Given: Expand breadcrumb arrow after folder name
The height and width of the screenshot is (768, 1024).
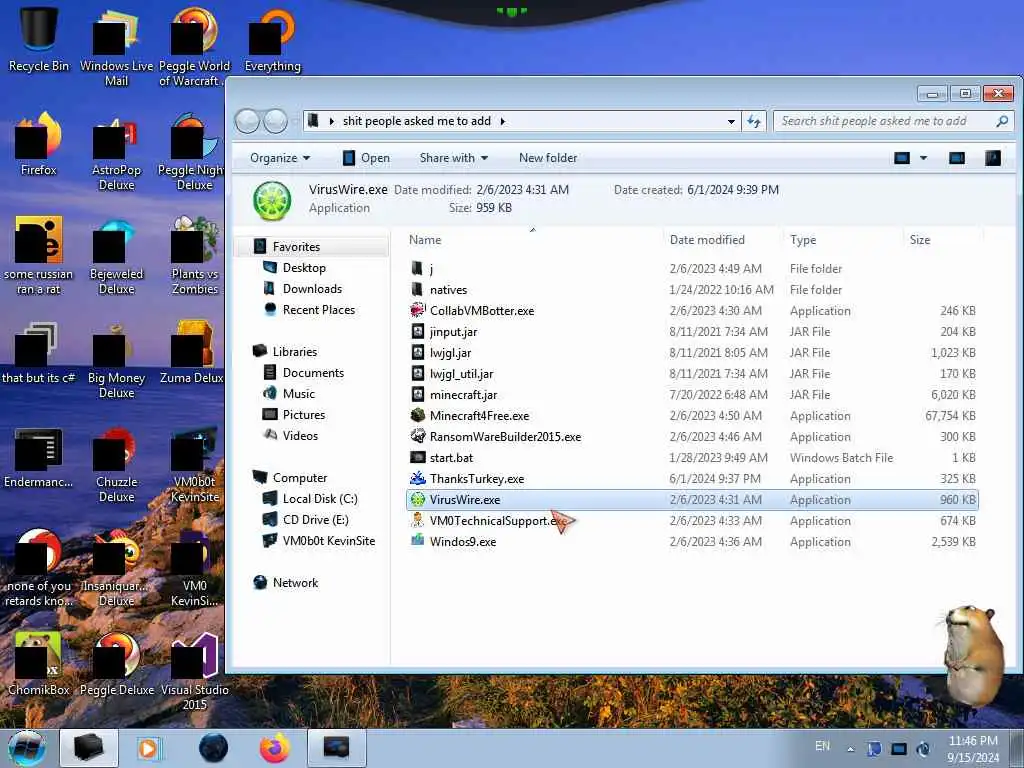Looking at the screenshot, I should tap(503, 121).
